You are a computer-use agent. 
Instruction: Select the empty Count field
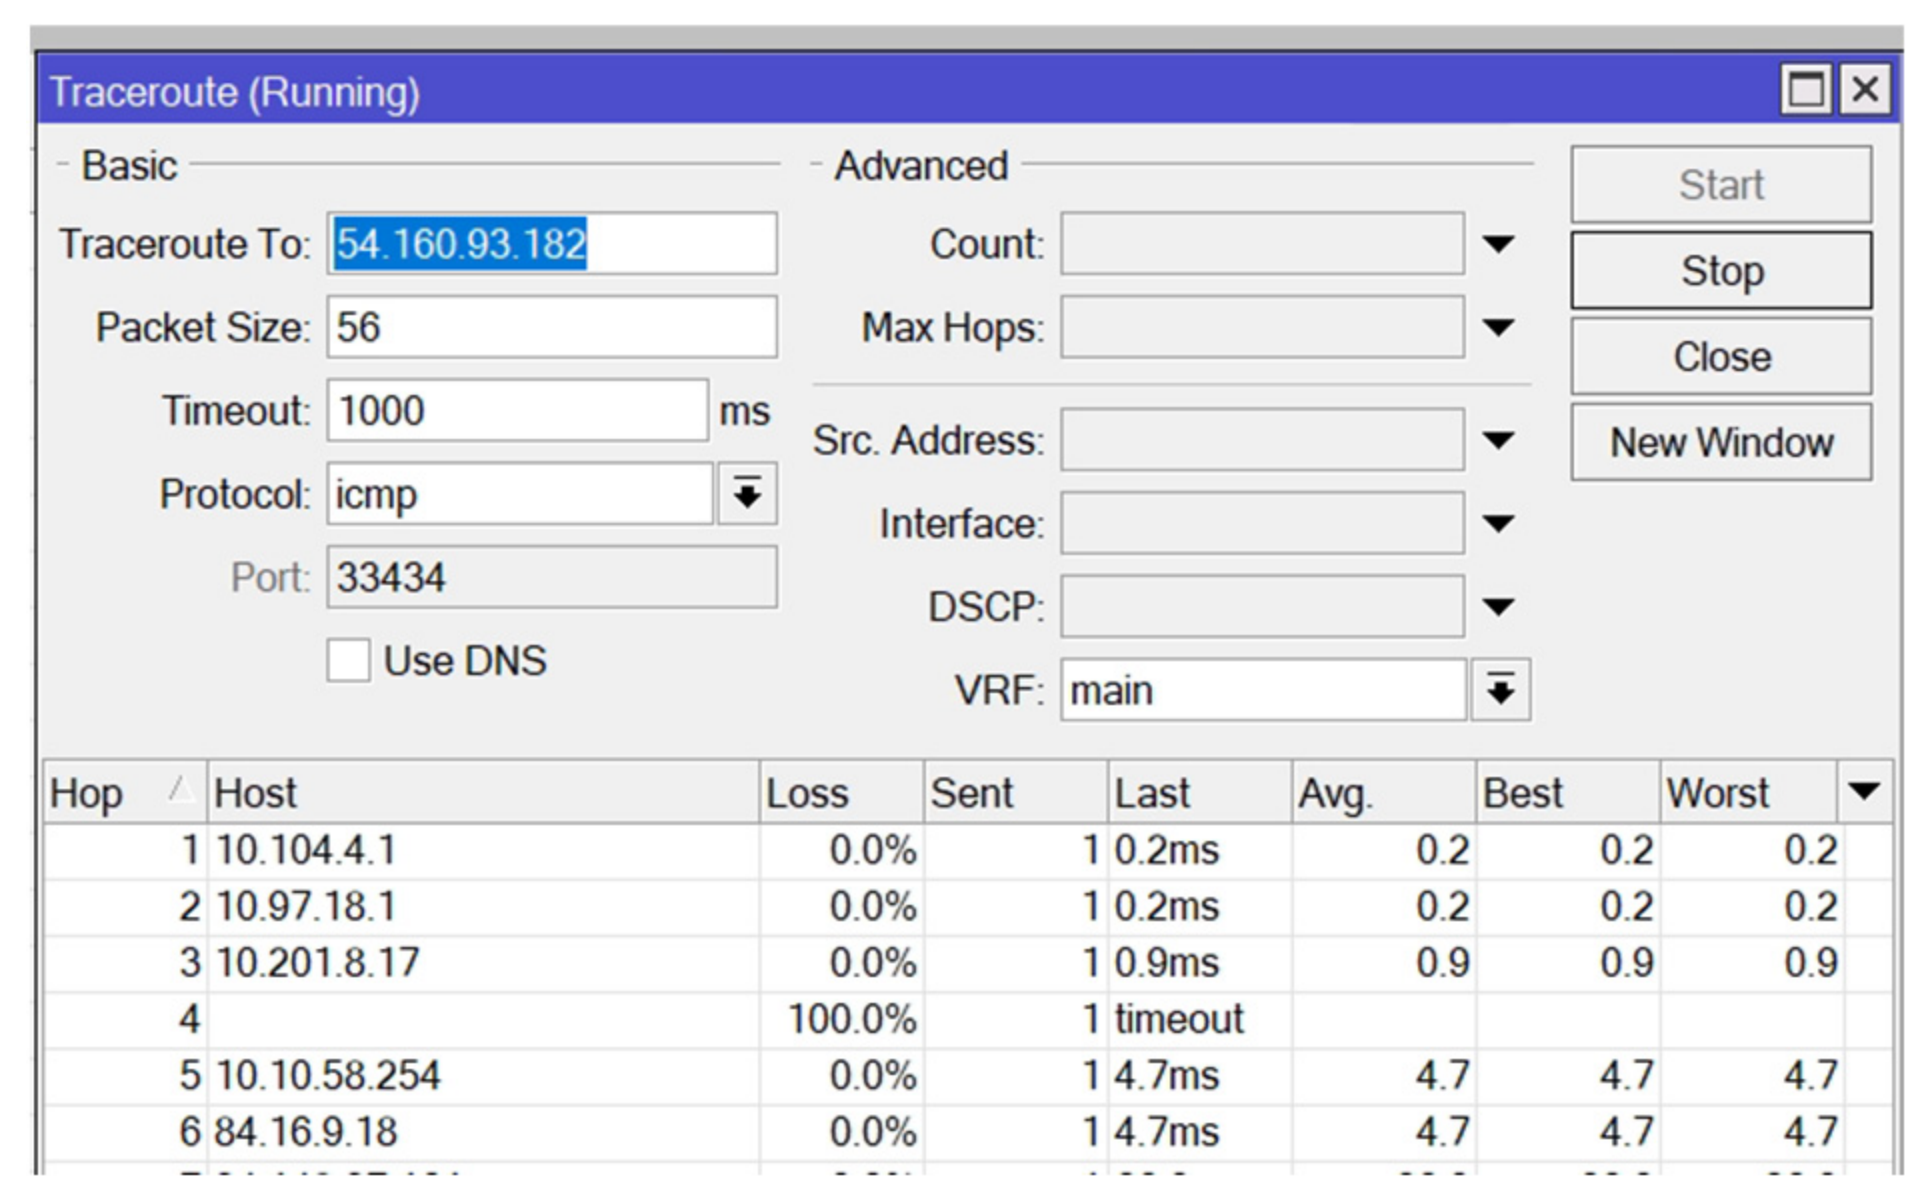[x=1263, y=244]
